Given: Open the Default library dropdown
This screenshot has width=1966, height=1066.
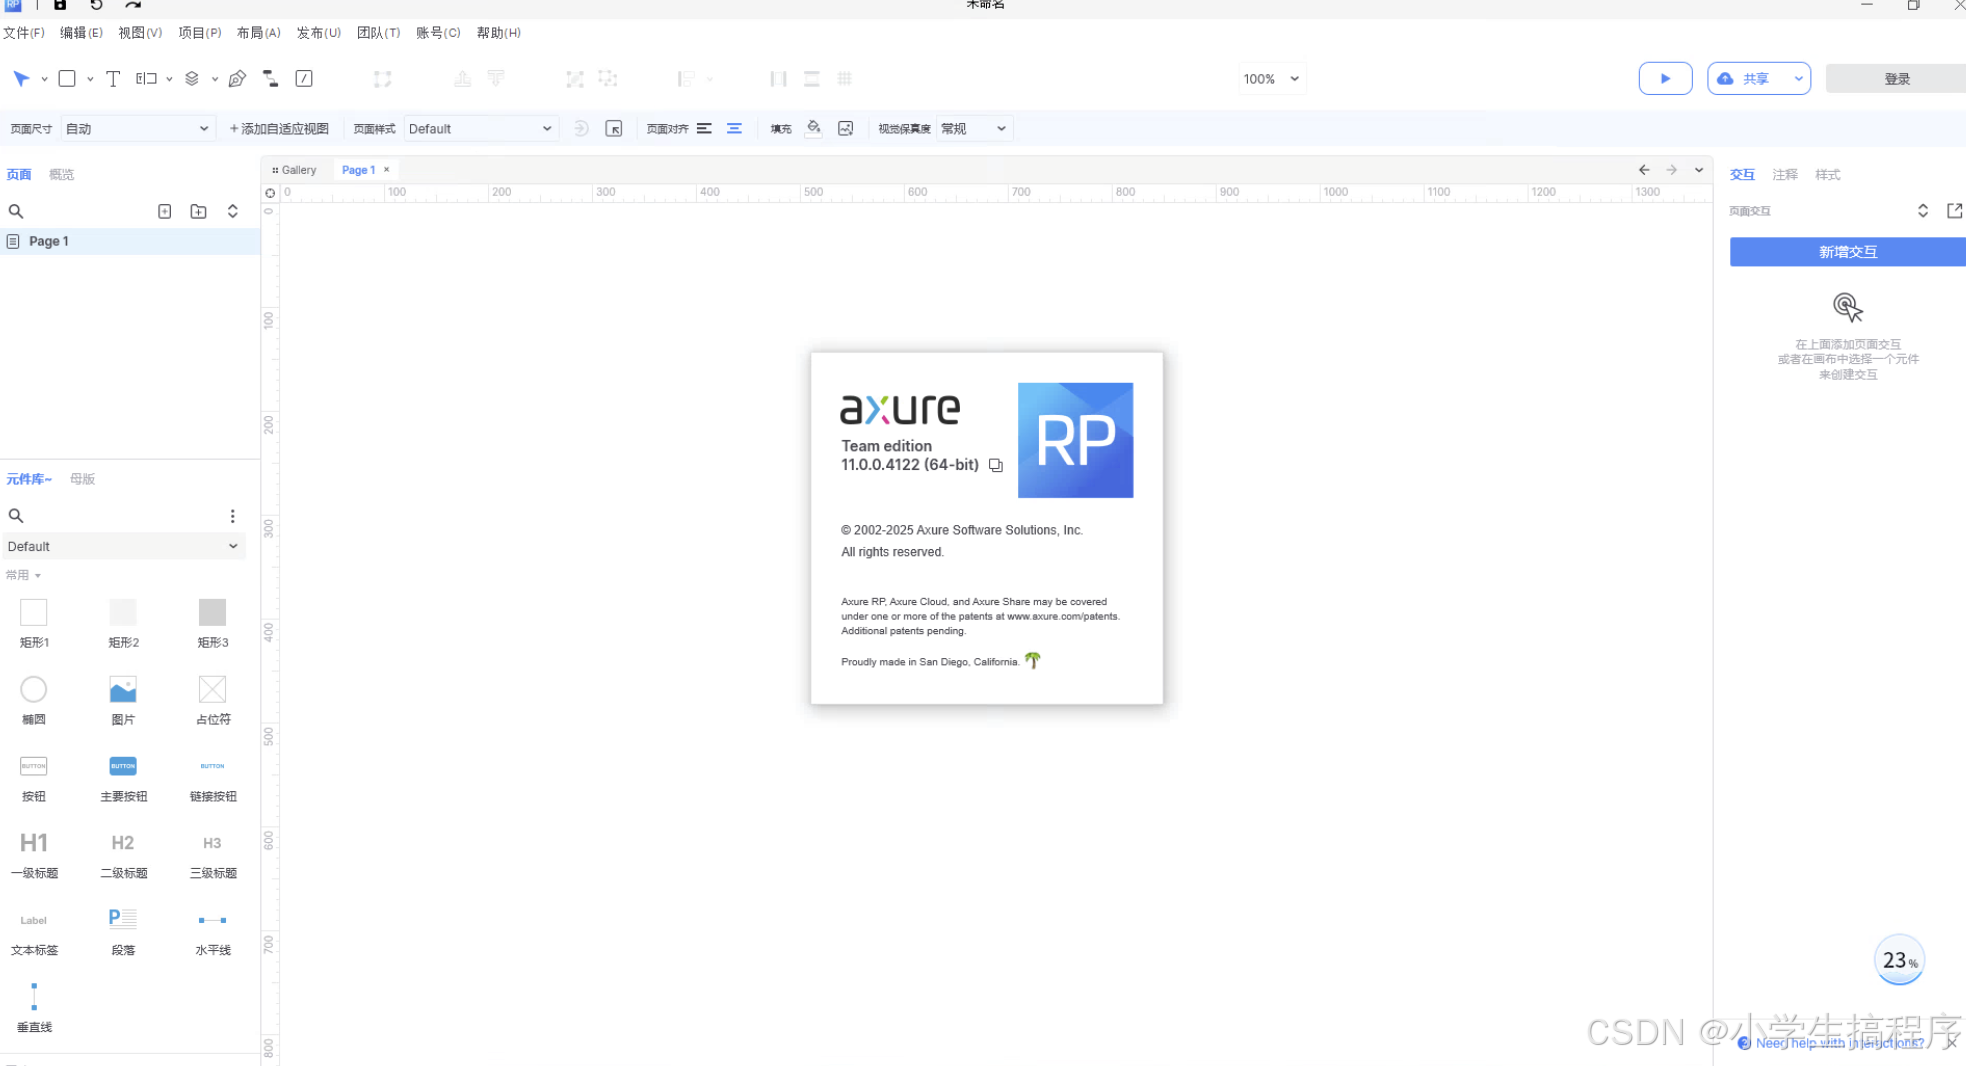Looking at the screenshot, I should click(x=122, y=547).
